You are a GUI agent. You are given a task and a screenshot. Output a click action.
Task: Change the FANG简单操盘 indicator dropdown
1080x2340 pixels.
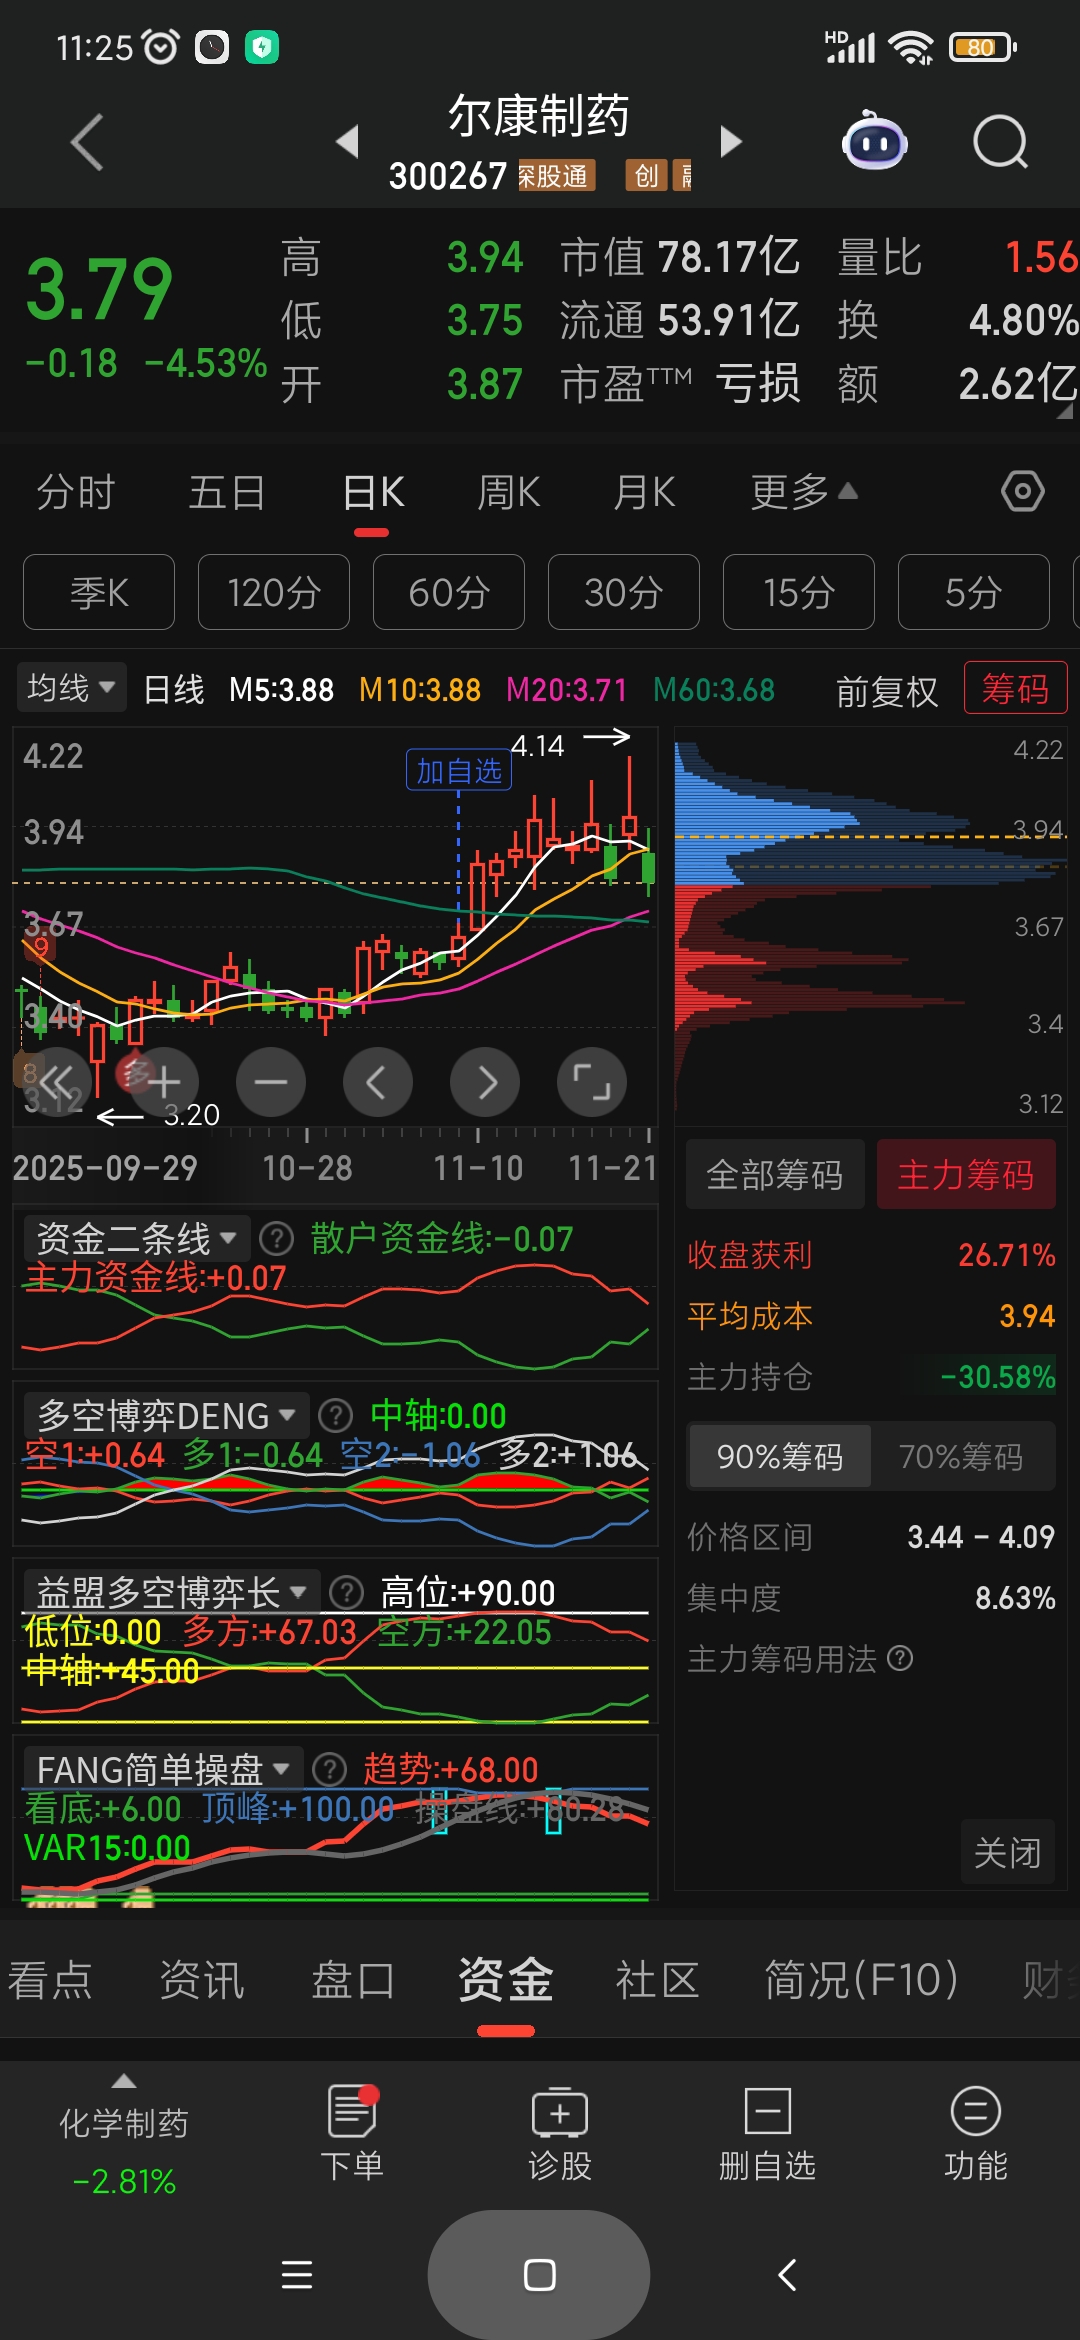click(x=163, y=1769)
